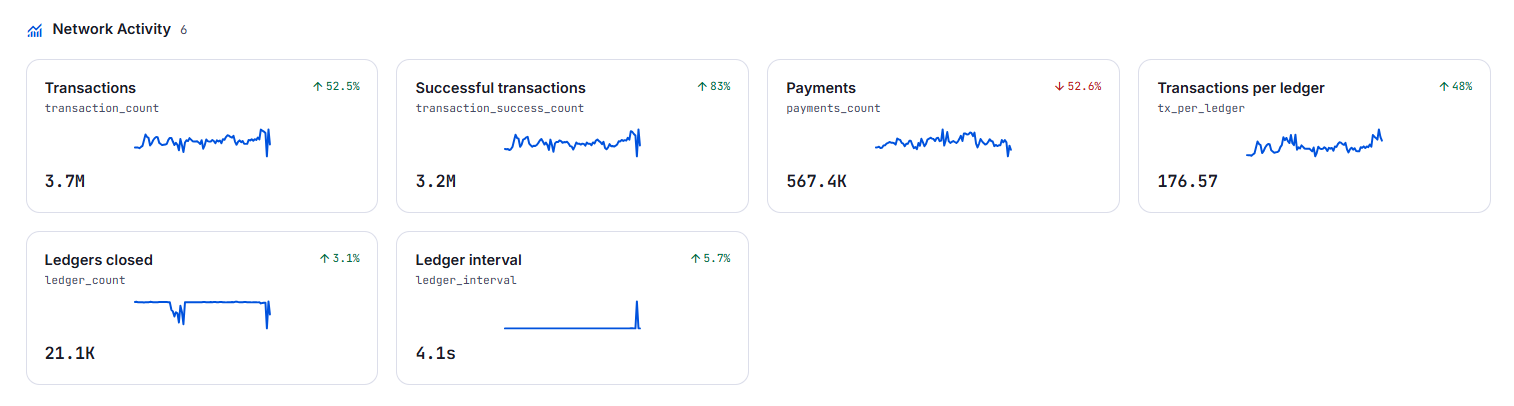Open the Transactions metric card

click(202, 136)
